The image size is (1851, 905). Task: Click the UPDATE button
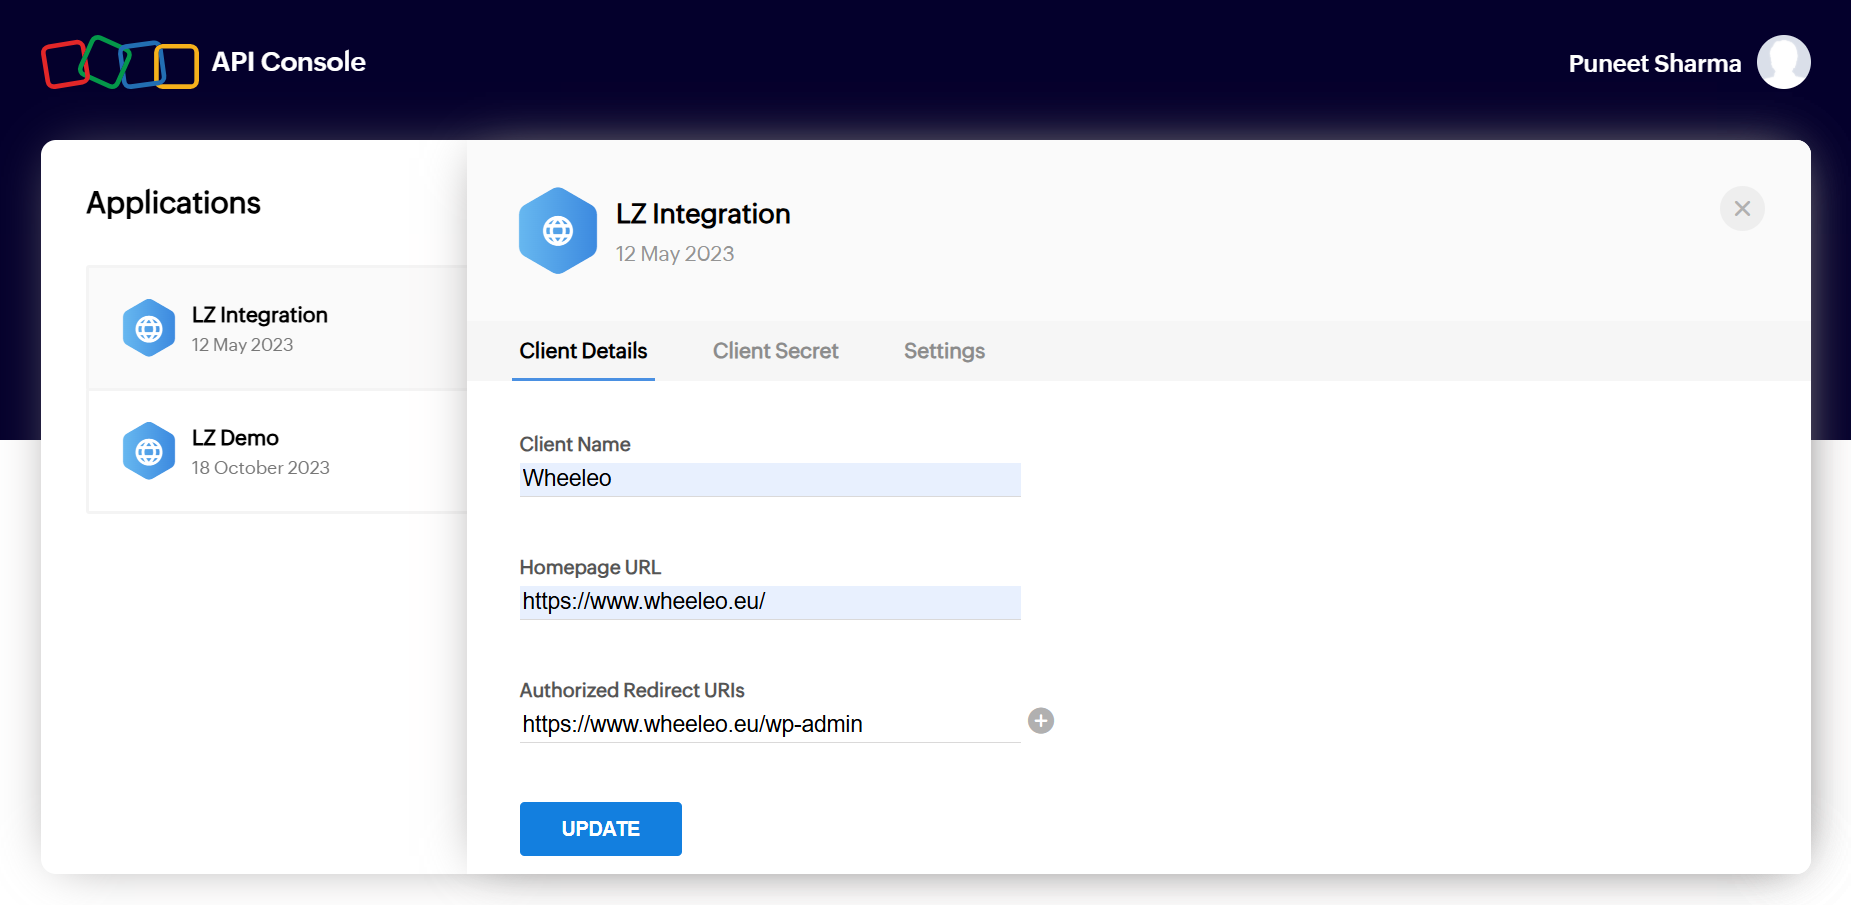[x=601, y=829]
